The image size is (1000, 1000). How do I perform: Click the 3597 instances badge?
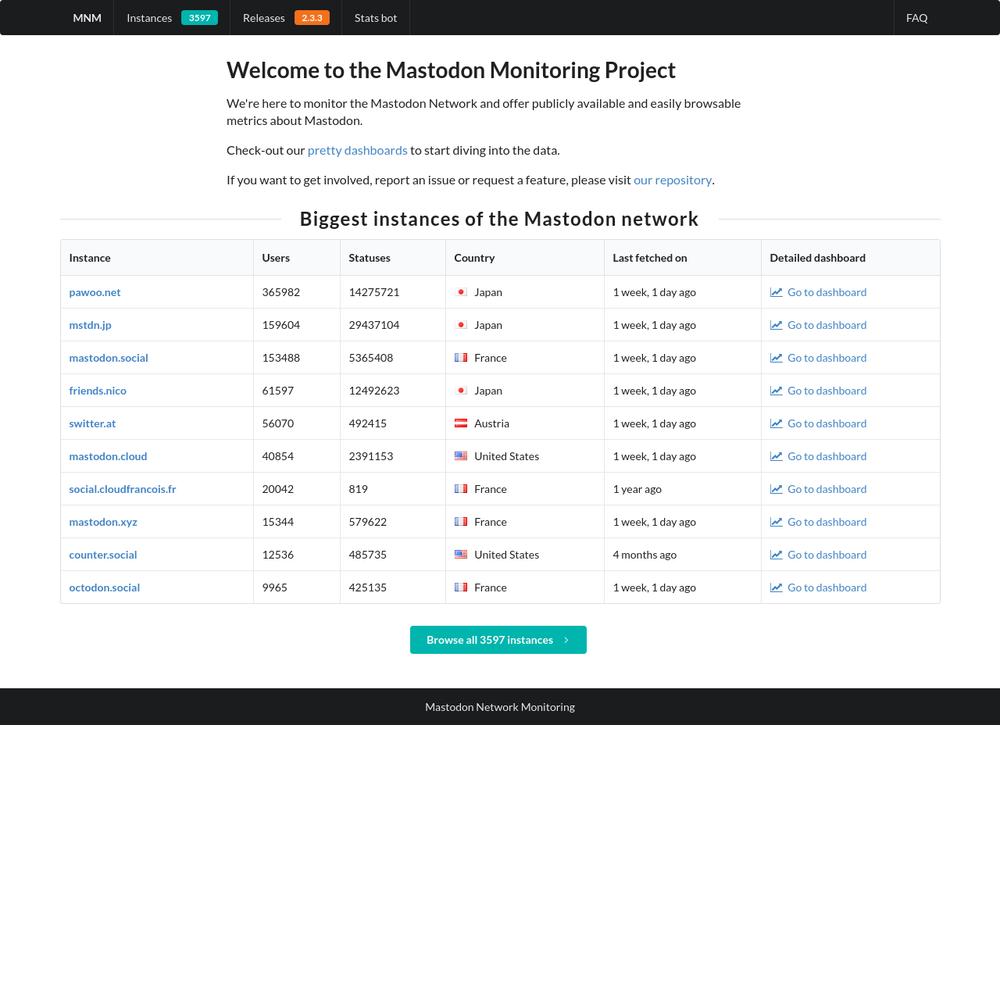coord(200,18)
